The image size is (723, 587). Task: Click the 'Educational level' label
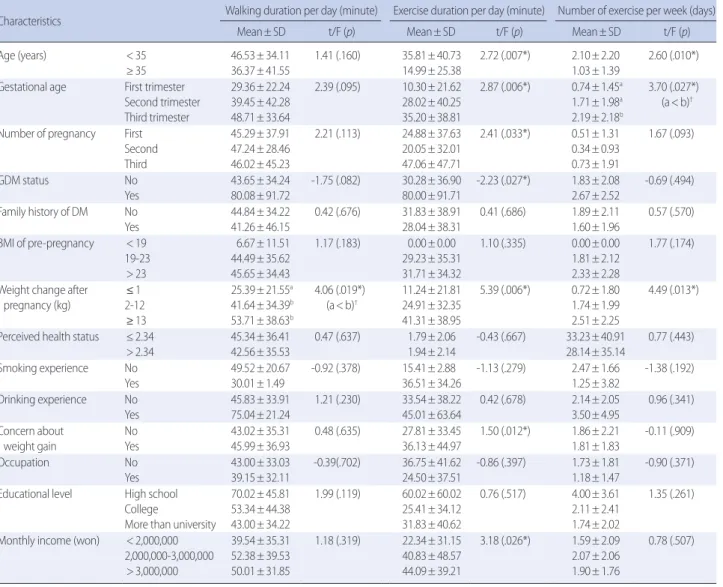point(36,494)
